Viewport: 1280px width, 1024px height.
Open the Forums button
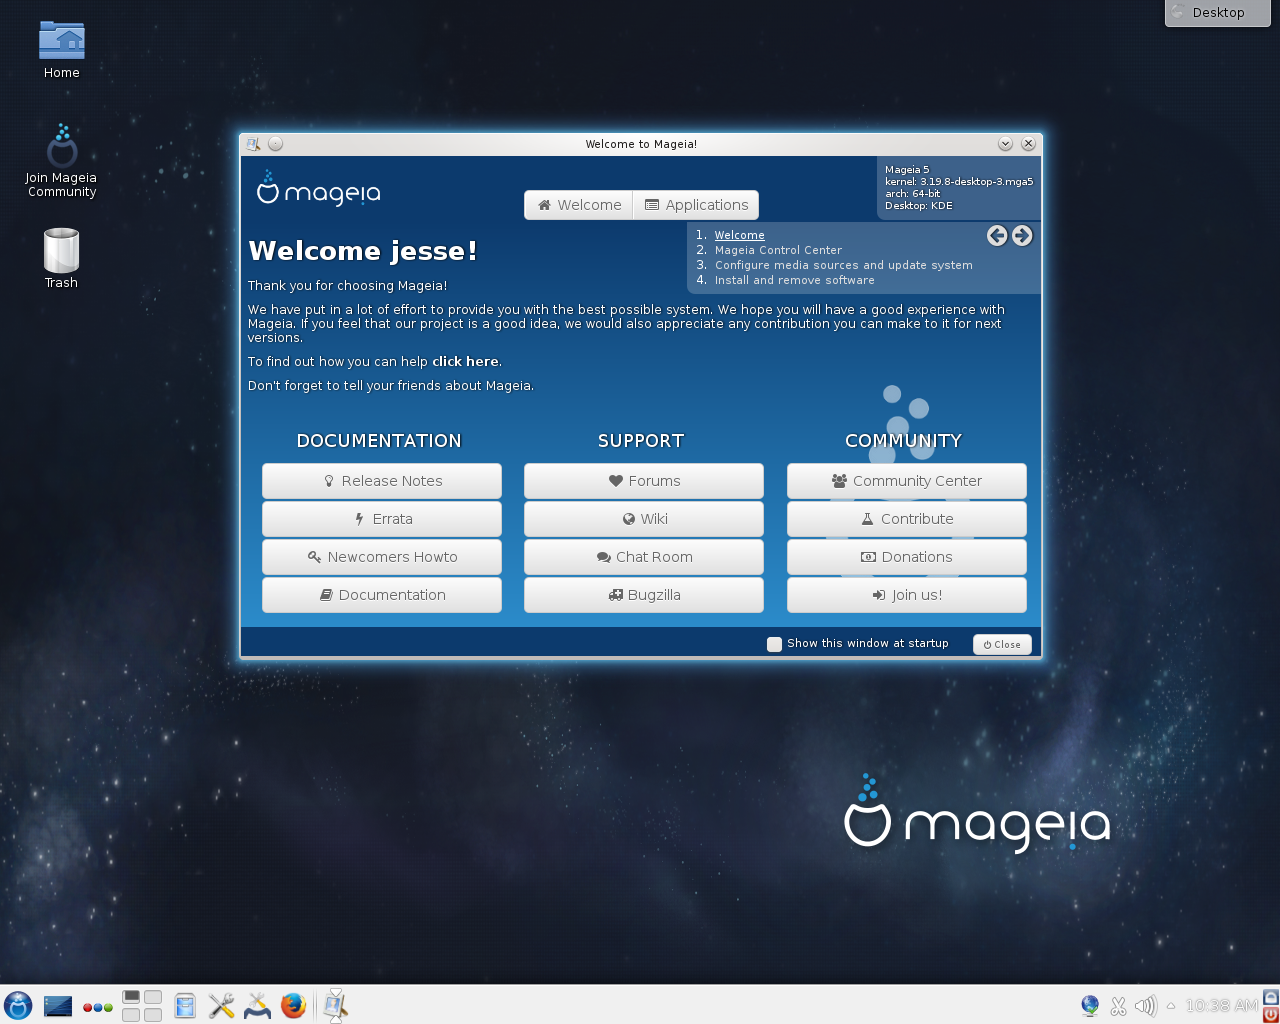pyautogui.click(x=644, y=481)
